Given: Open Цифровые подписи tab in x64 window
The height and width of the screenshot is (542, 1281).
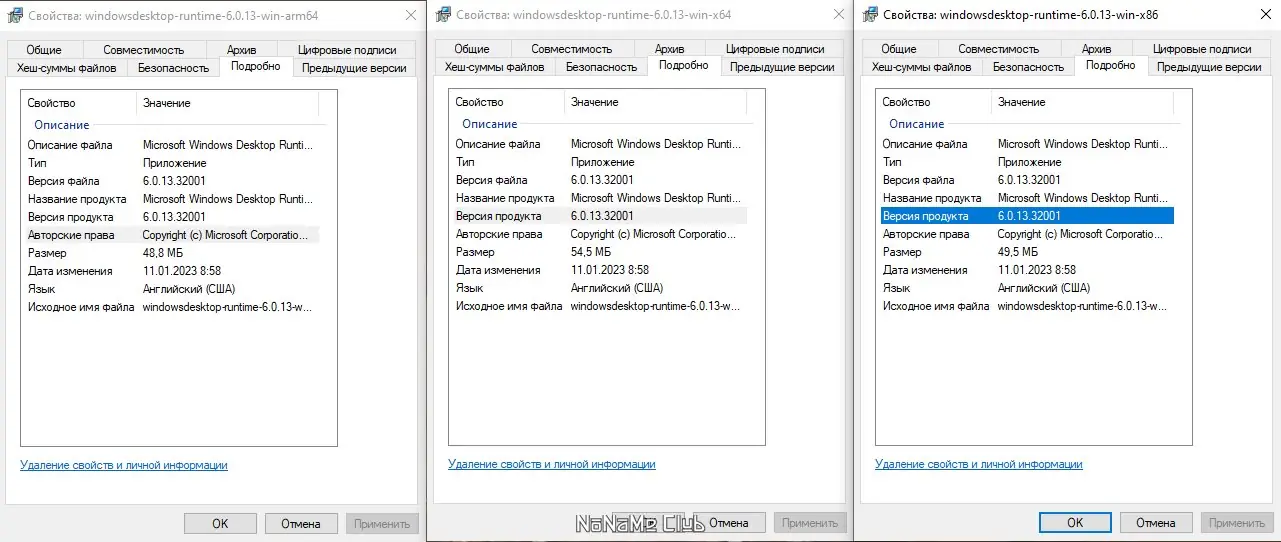Looking at the screenshot, I should 775,48.
